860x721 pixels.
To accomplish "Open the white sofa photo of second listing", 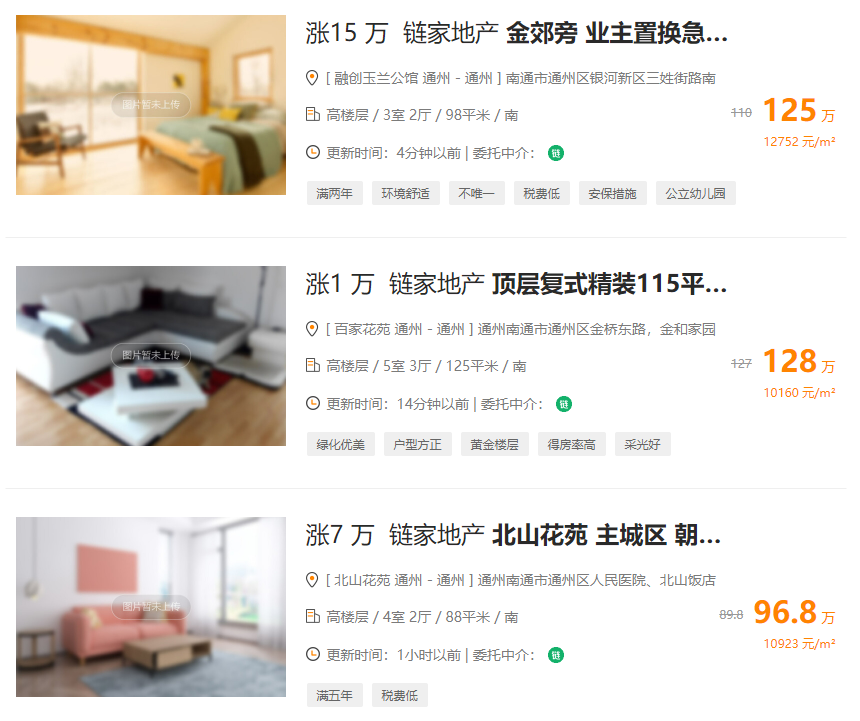I will coord(151,356).
